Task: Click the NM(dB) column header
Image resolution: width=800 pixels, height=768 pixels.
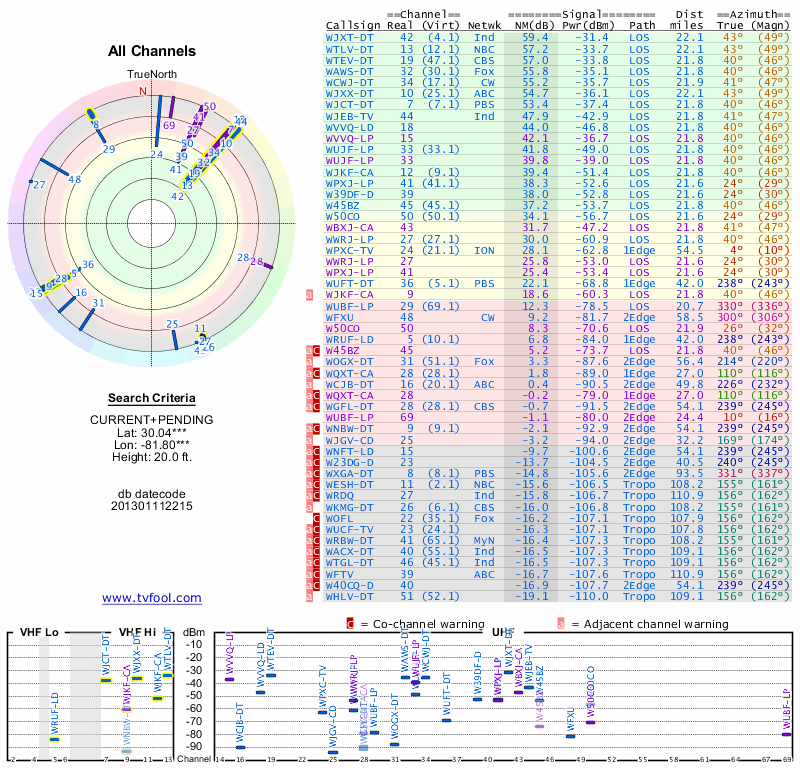Action: tap(535, 26)
